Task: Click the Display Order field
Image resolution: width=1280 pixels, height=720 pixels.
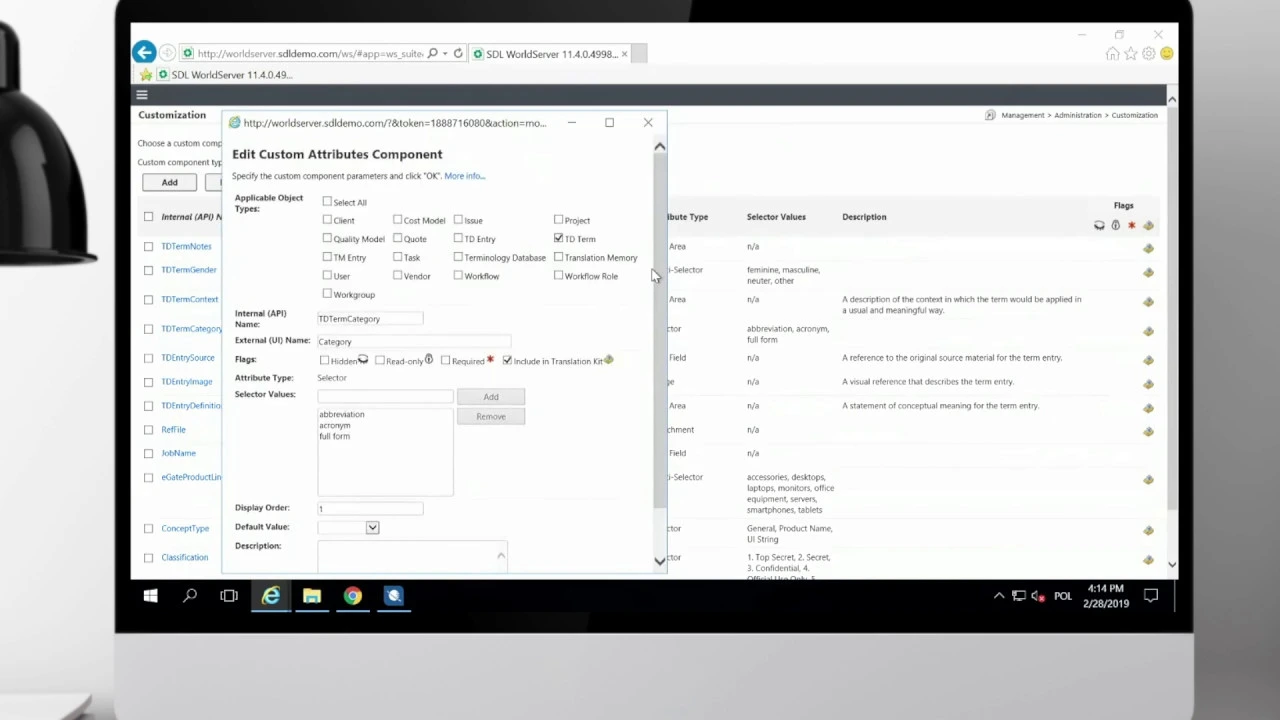Action: click(370, 508)
